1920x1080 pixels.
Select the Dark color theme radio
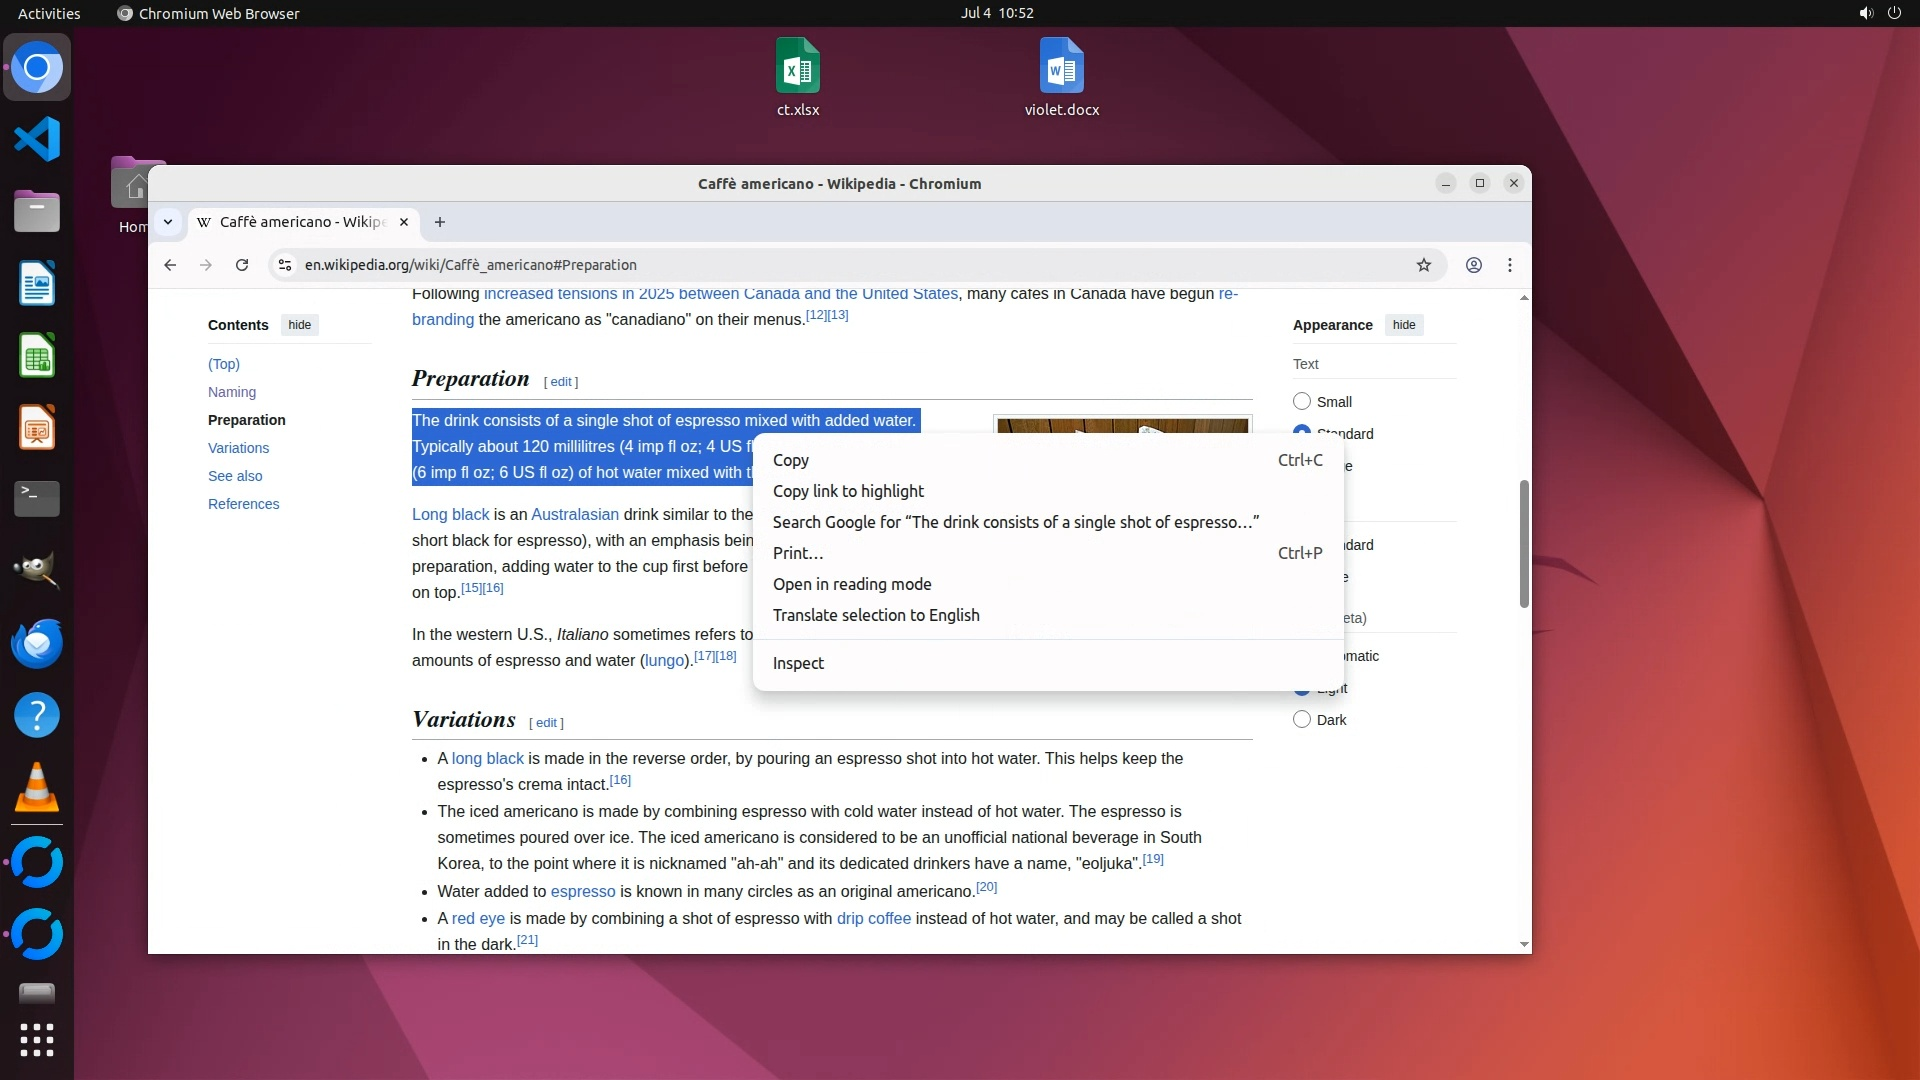point(1302,719)
